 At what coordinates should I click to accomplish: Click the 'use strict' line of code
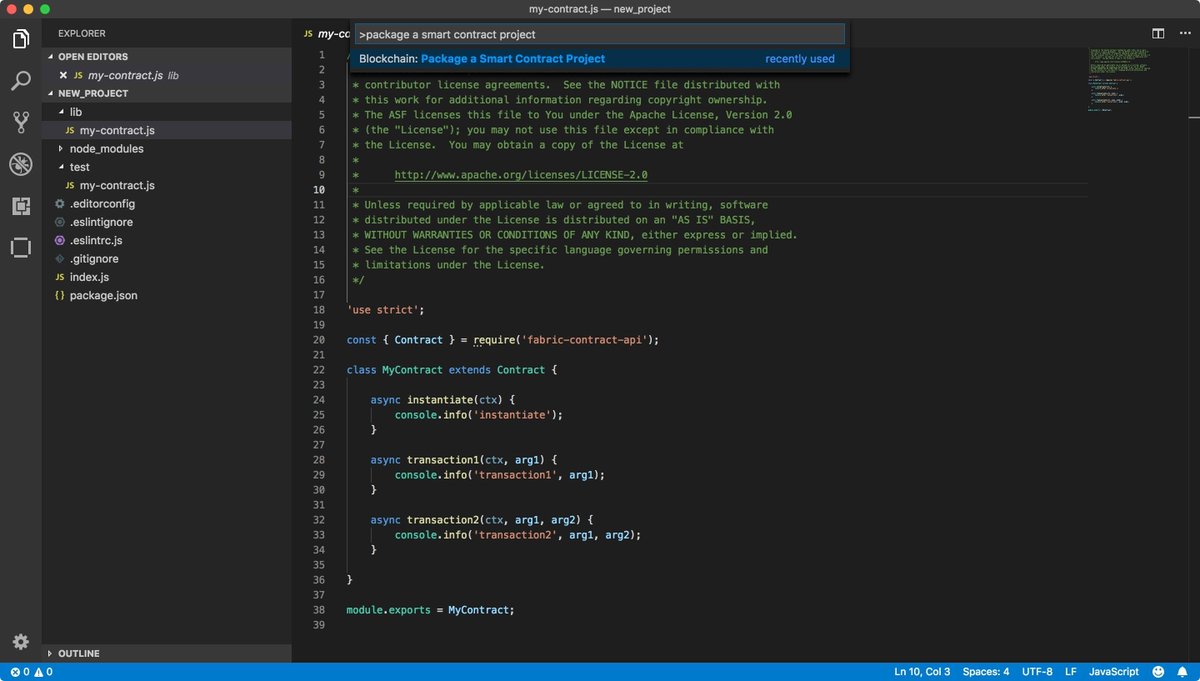click(x=386, y=310)
